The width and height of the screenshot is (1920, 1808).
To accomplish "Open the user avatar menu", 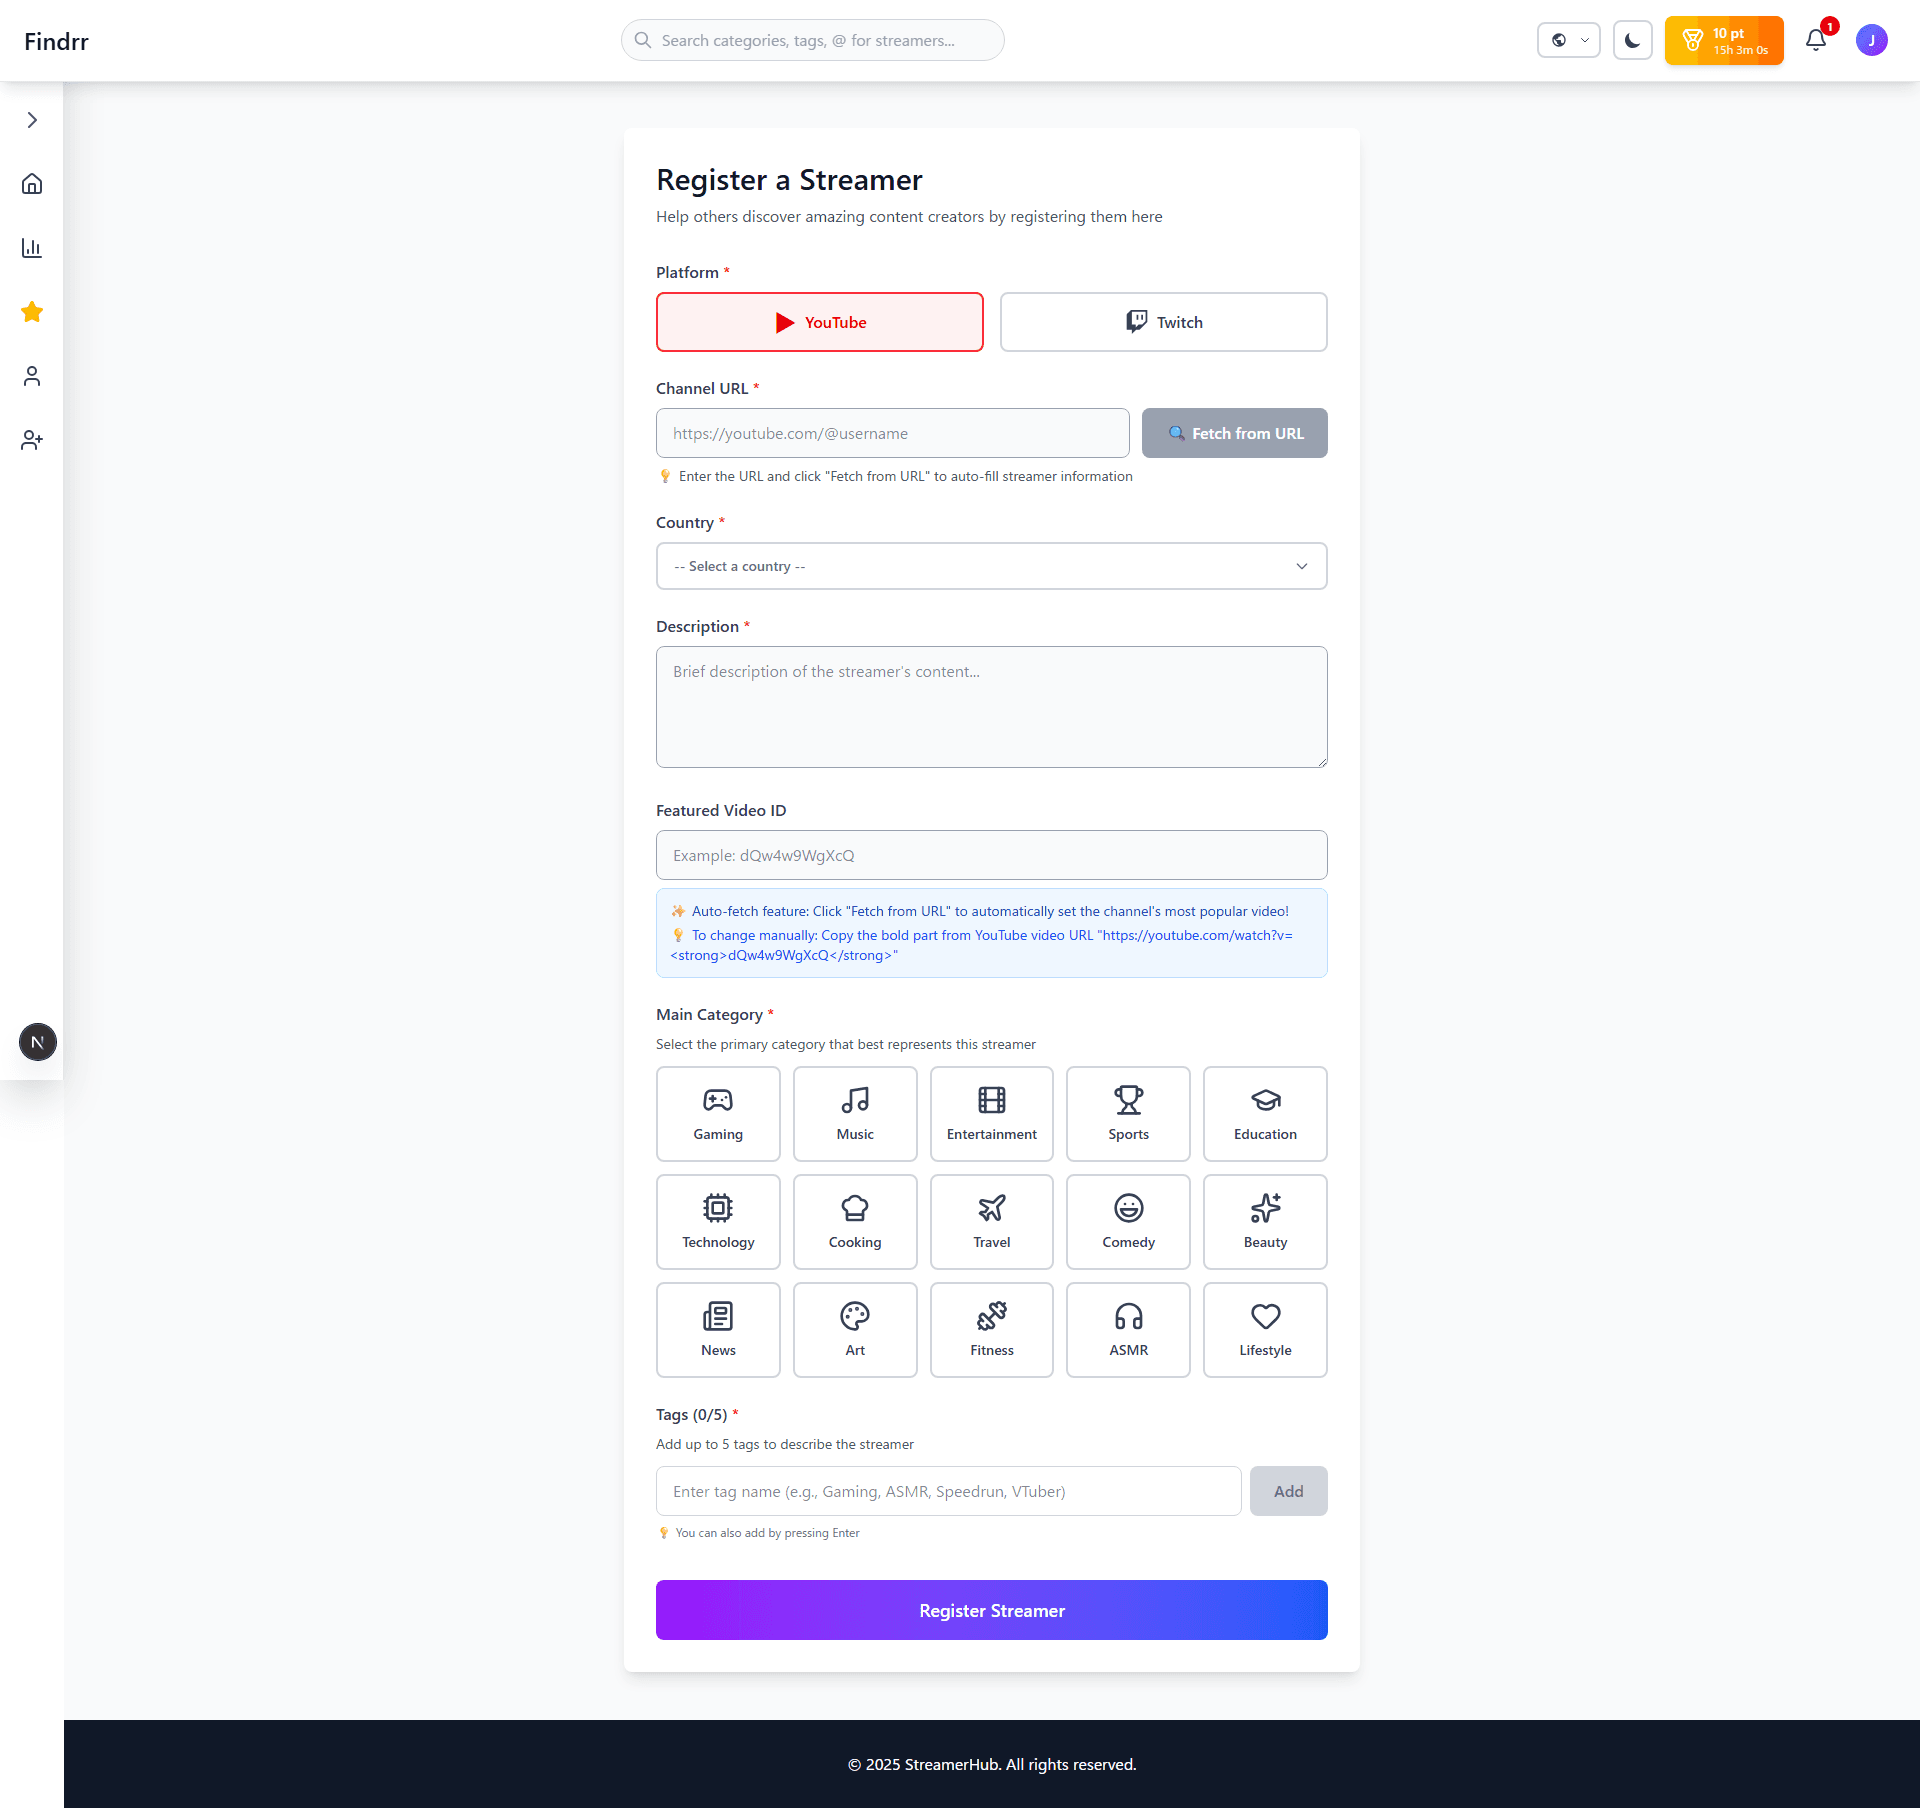I will [x=1871, y=40].
